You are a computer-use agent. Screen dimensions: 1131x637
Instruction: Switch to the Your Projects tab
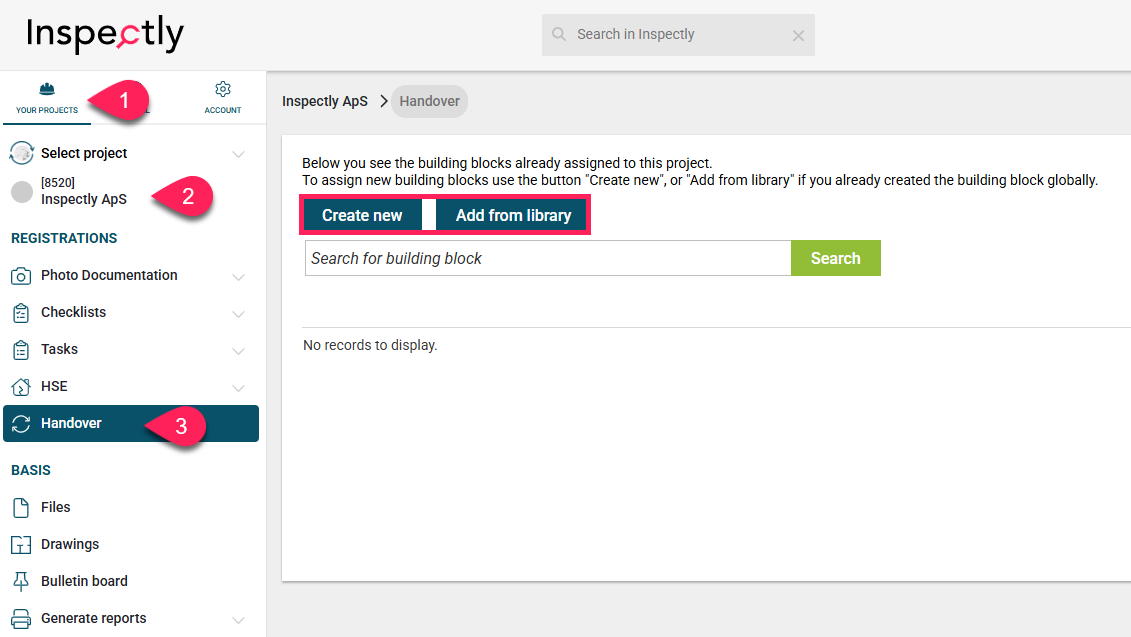tap(47, 98)
